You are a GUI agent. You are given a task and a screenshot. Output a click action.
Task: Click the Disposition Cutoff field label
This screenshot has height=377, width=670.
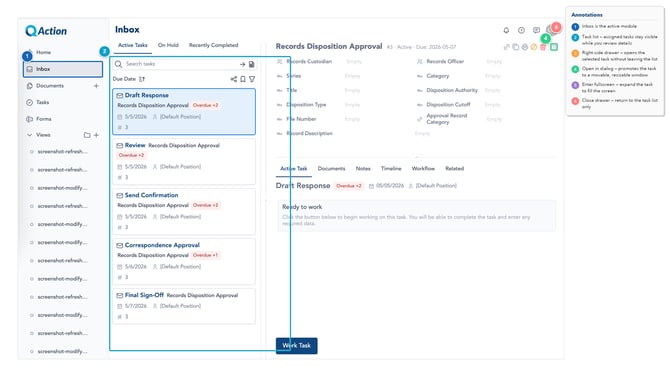[x=448, y=105]
